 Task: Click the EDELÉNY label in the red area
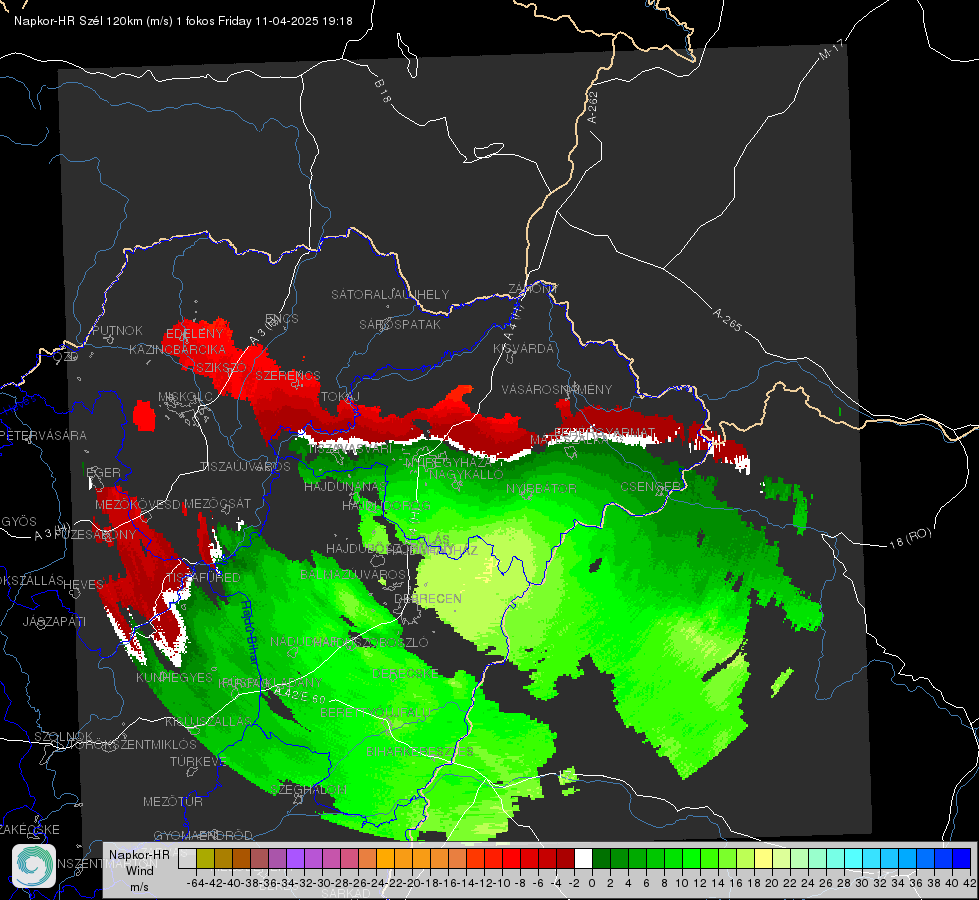coord(194,334)
